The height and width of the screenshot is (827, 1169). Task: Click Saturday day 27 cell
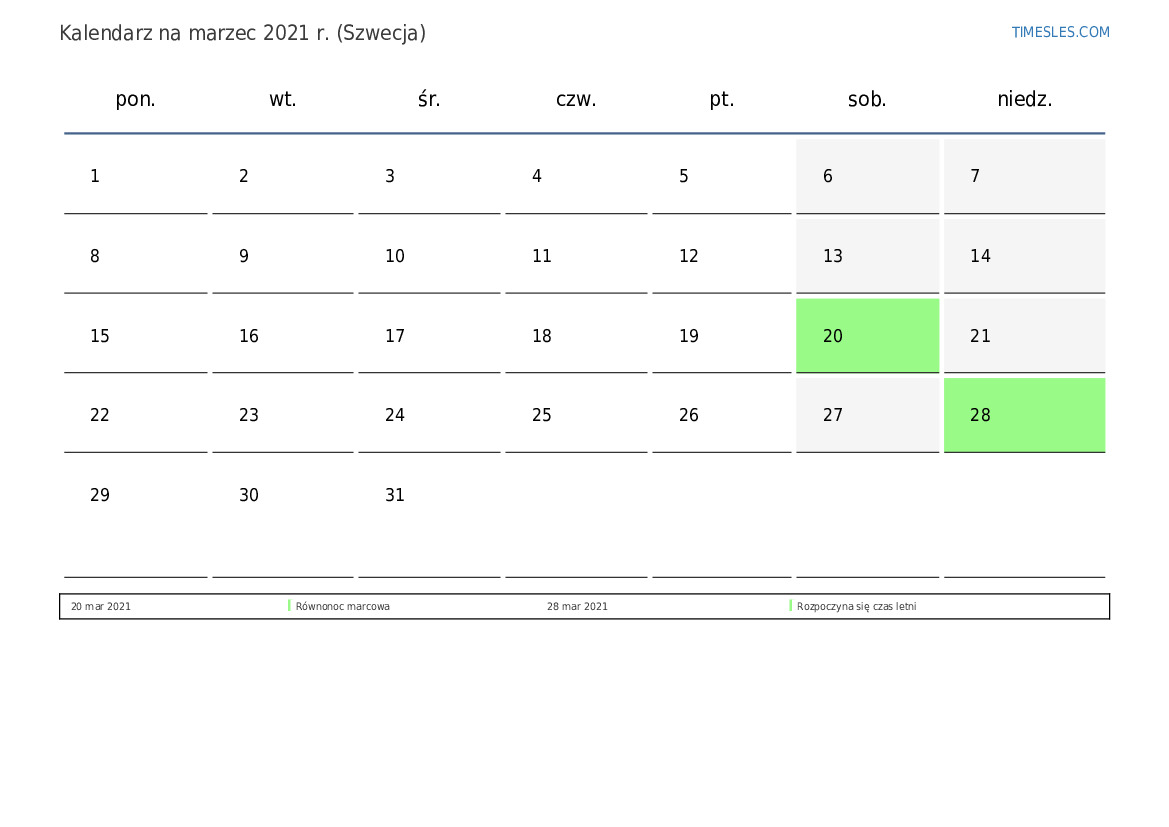[867, 415]
